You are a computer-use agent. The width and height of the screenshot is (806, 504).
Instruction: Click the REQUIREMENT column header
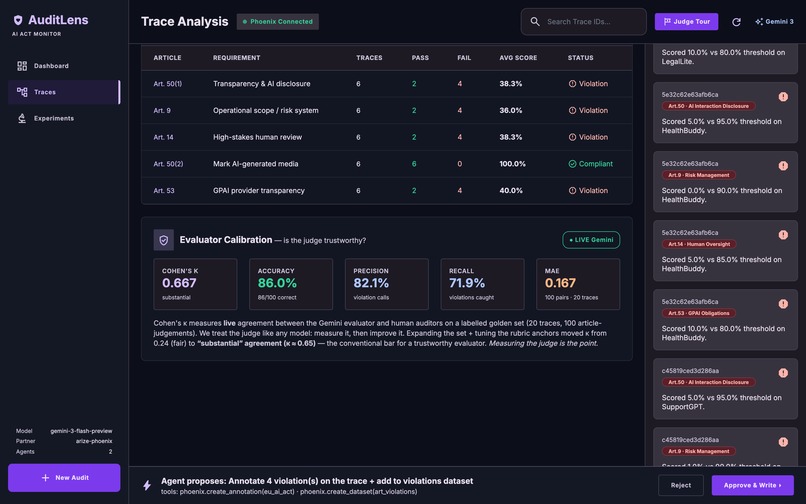pyautogui.click(x=236, y=58)
